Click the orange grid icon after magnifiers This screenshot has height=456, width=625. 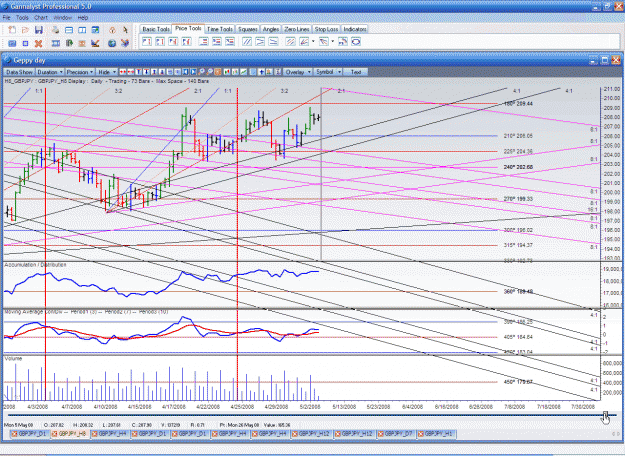(218, 72)
